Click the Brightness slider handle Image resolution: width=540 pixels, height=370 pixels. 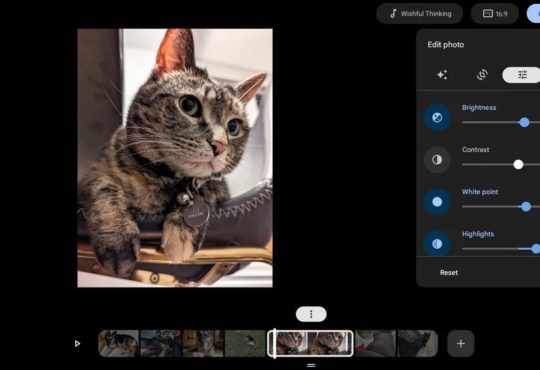(x=524, y=122)
